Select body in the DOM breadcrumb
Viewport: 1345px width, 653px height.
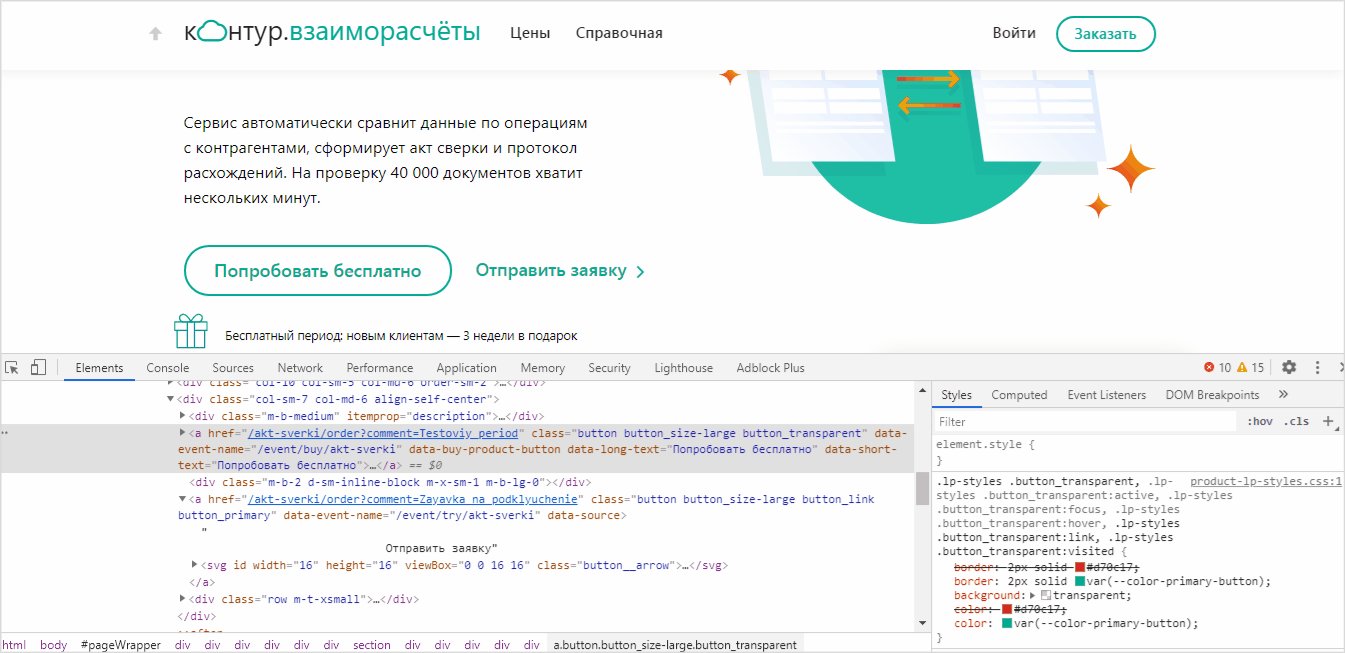(x=54, y=645)
